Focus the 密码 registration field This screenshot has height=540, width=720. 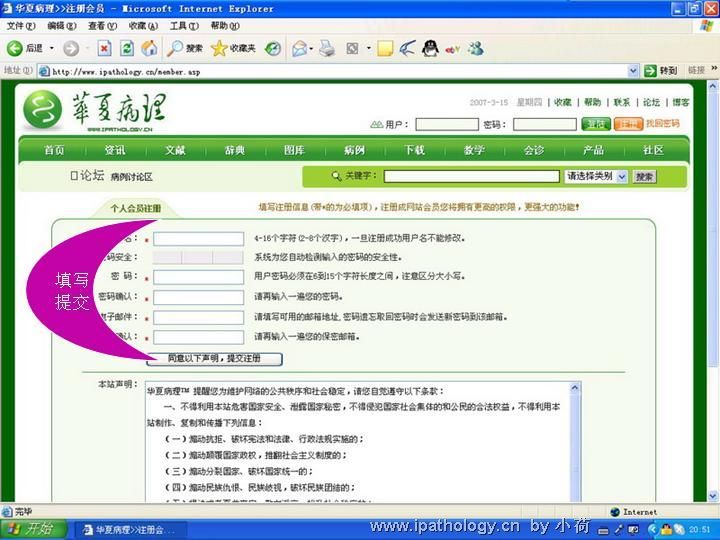(198, 277)
